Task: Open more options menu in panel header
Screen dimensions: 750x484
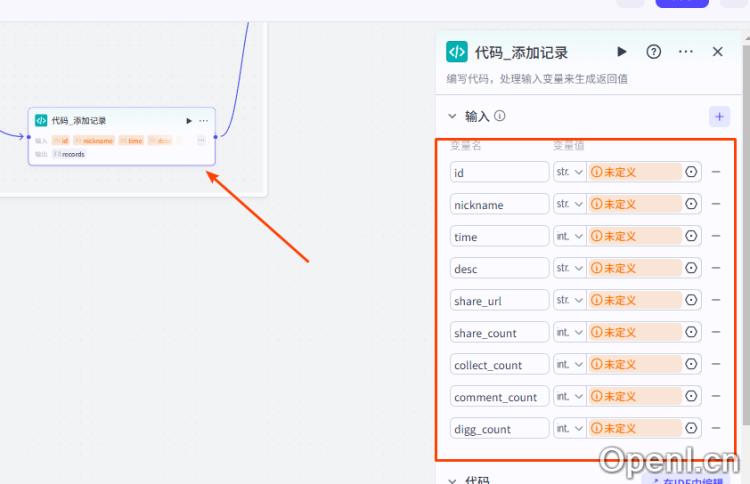Action: pyautogui.click(x=685, y=52)
